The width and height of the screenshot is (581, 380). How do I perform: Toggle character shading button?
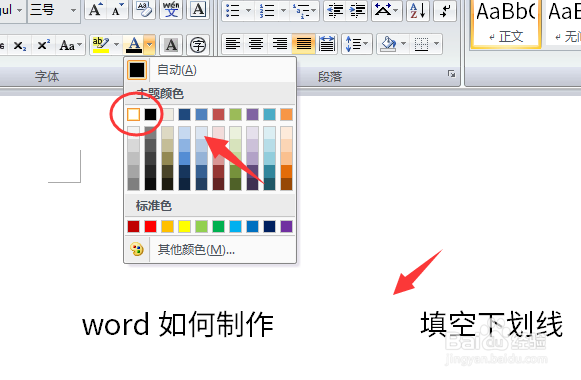(171, 45)
